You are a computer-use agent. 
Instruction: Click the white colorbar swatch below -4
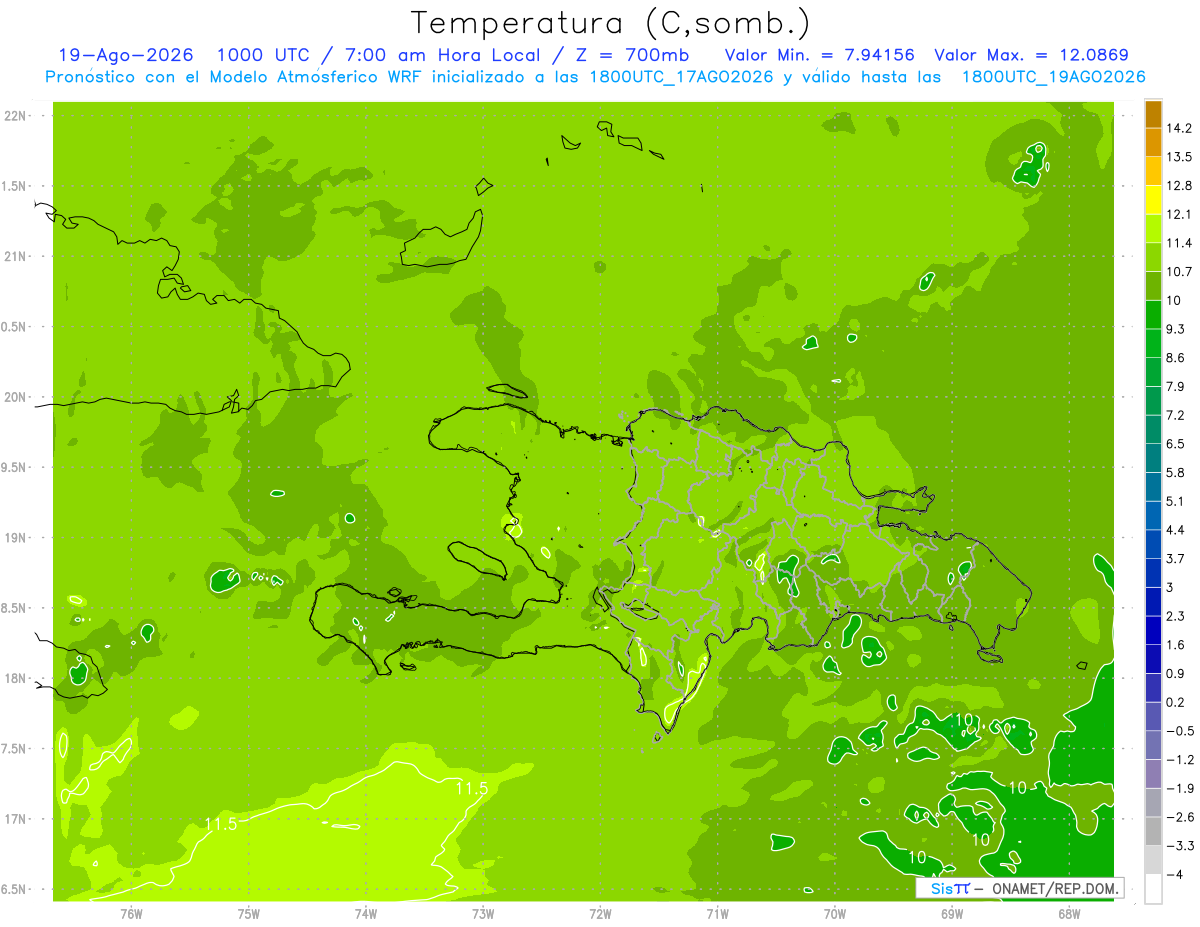coord(1153,888)
